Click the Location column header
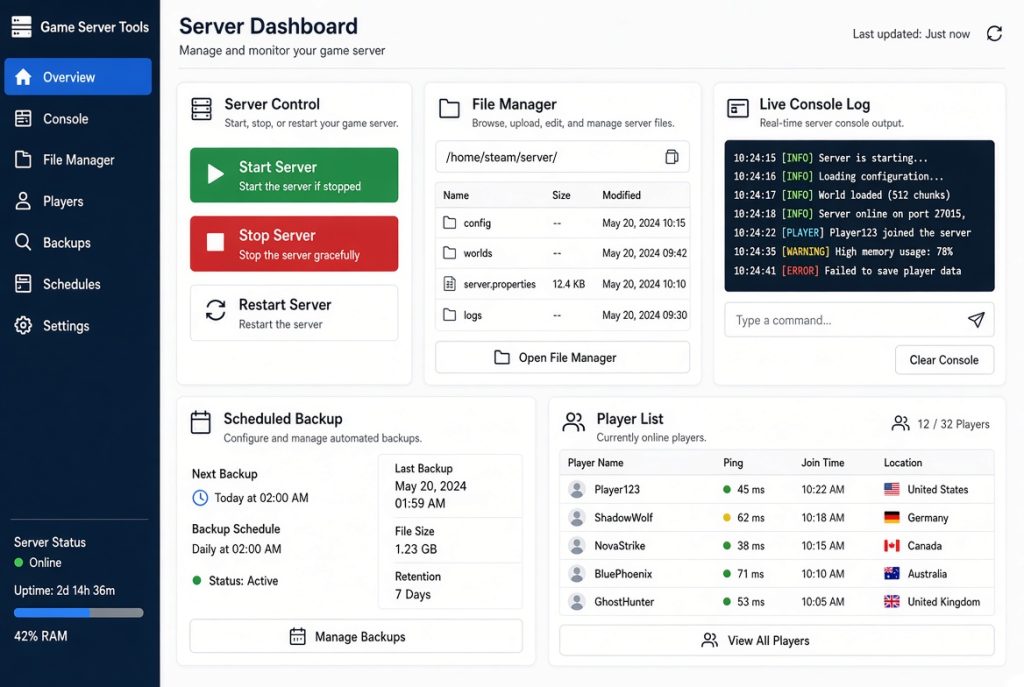Image resolution: width=1024 pixels, height=687 pixels. 903,462
